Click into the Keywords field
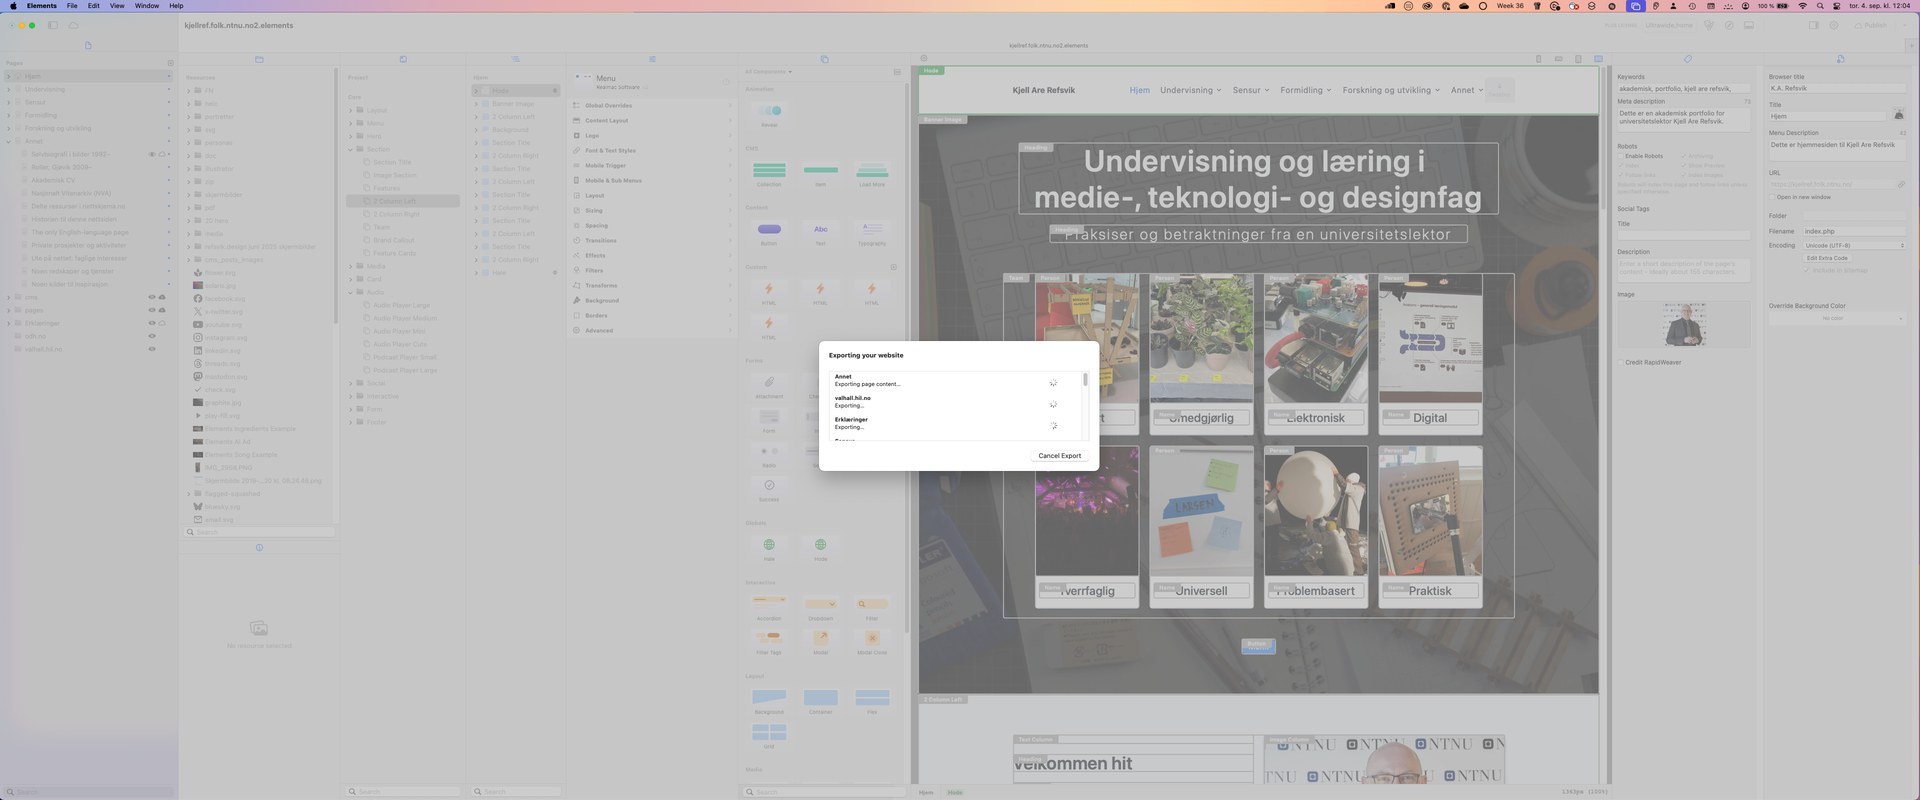This screenshot has width=1920, height=800. tap(1683, 88)
